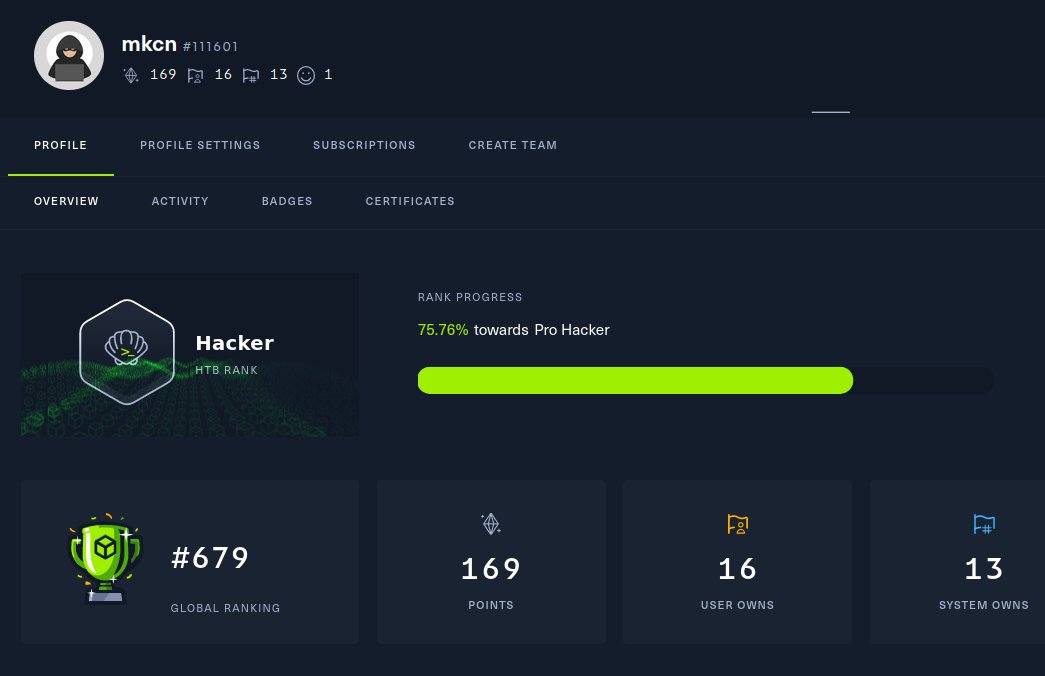
Task: Switch to the Subscriptions tab
Action: [x=364, y=145]
